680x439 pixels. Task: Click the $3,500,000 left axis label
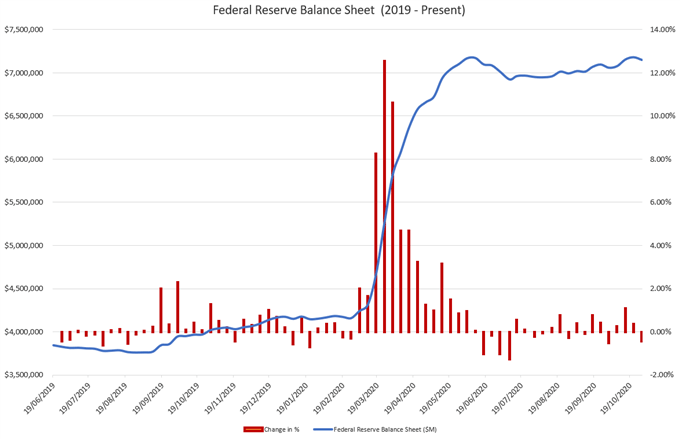(x=23, y=375)
